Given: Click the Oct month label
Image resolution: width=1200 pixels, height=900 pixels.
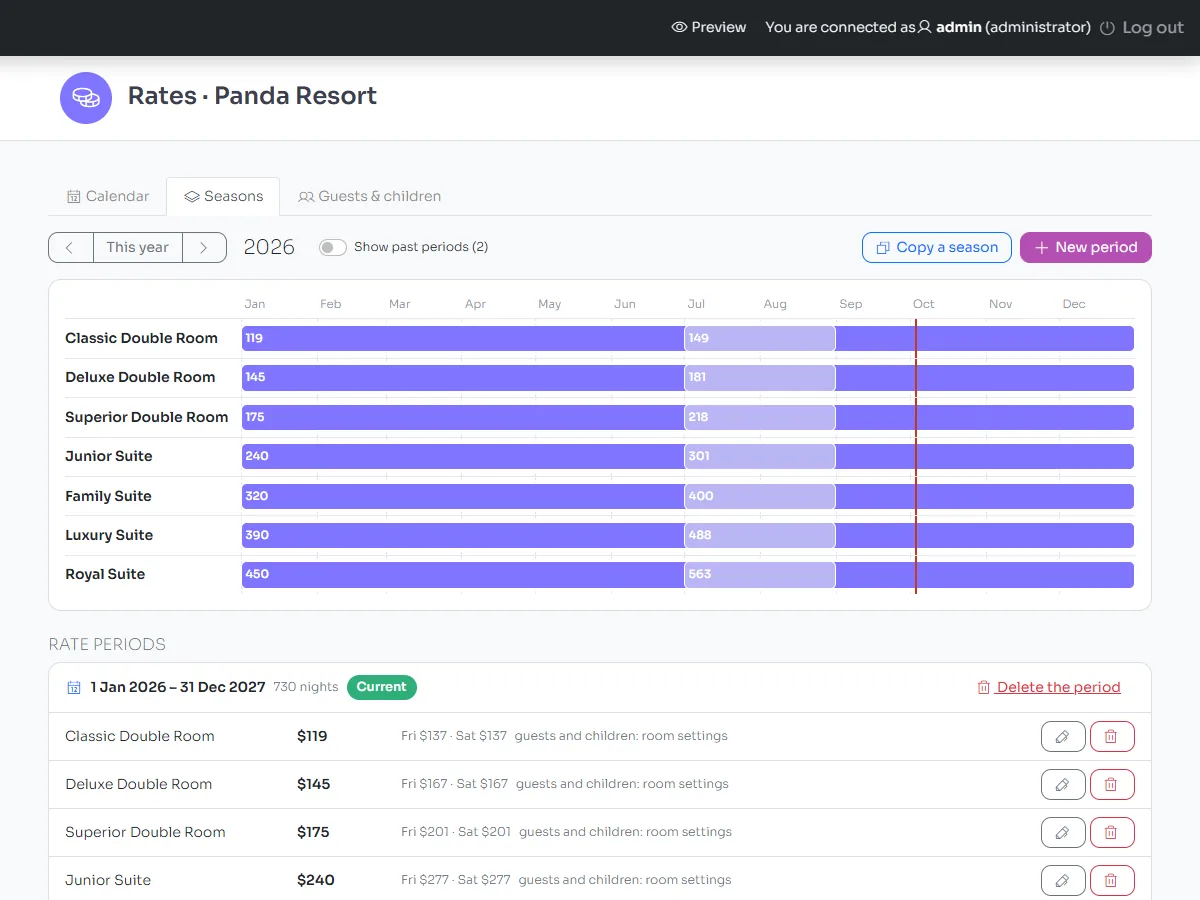Looking at the screenshot, I should (x=924, y=304).
